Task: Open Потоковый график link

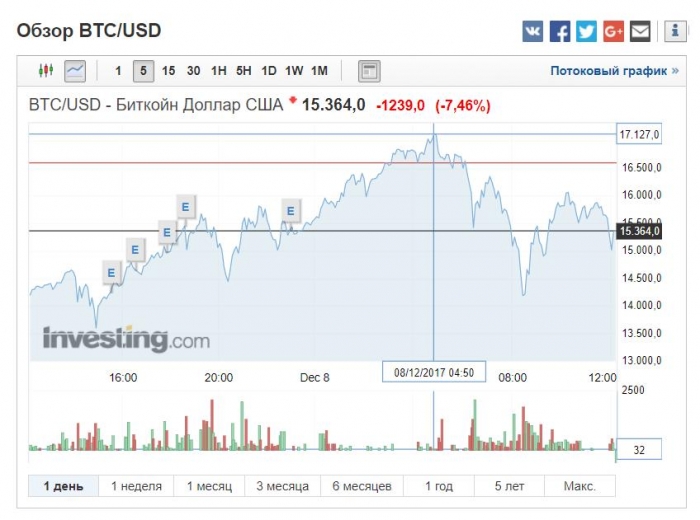Action: point(614,71)
